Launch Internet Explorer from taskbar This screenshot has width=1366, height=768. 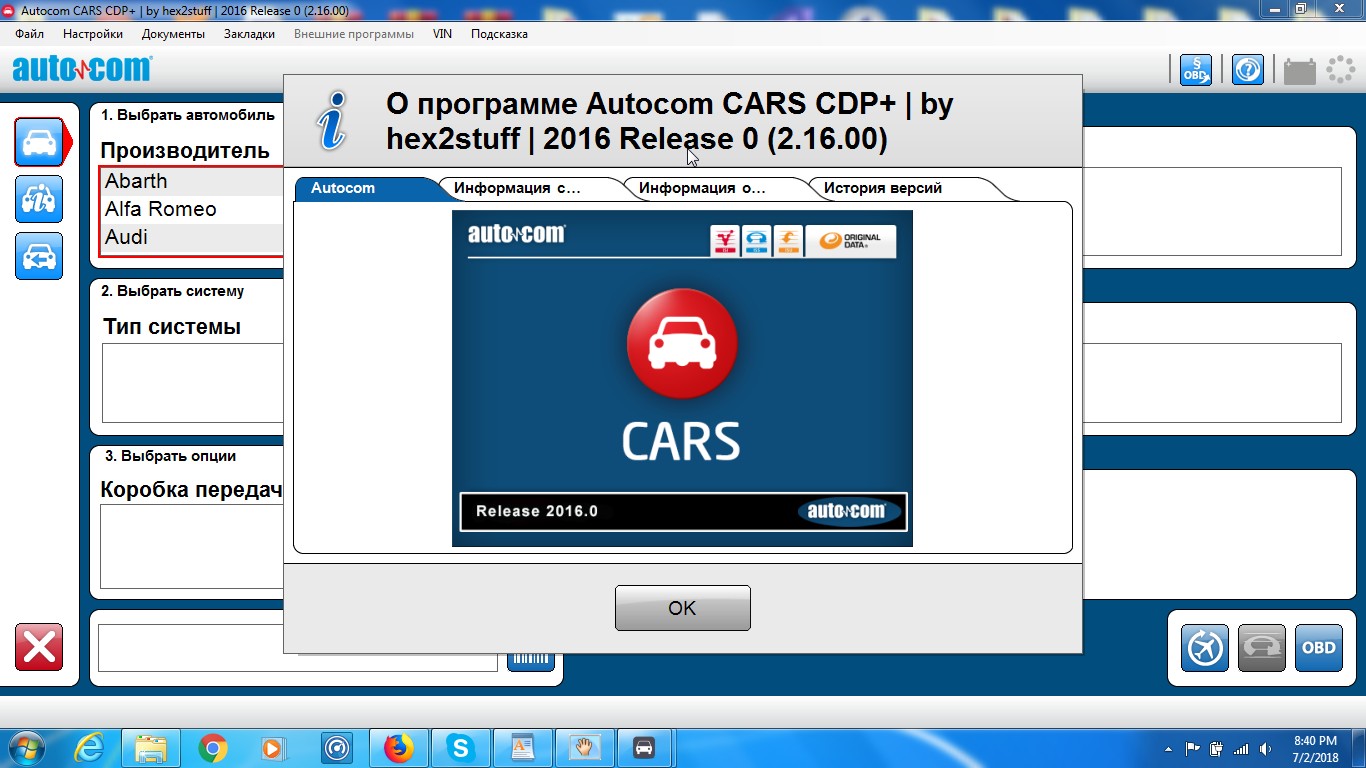[x=90, y=748]
